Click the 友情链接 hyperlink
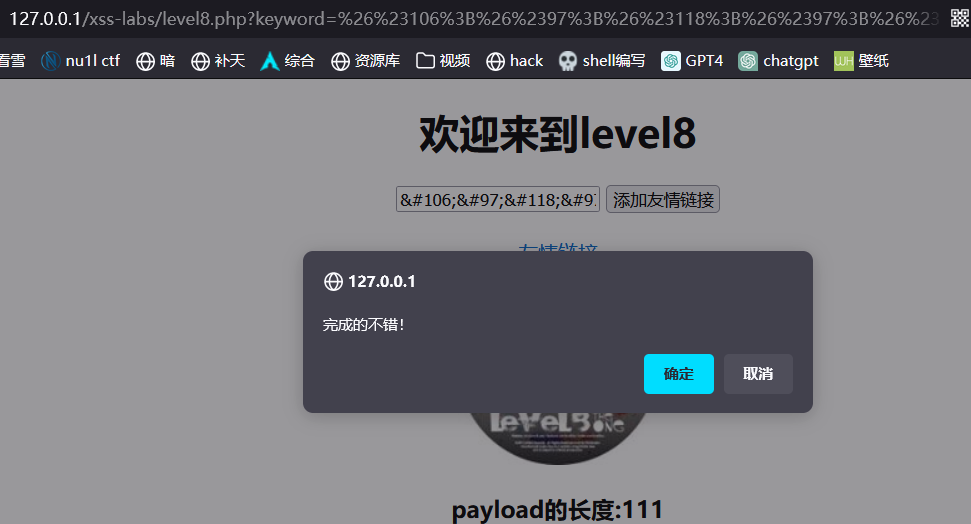This screenshot has height=524, width=971. (557, 246)
